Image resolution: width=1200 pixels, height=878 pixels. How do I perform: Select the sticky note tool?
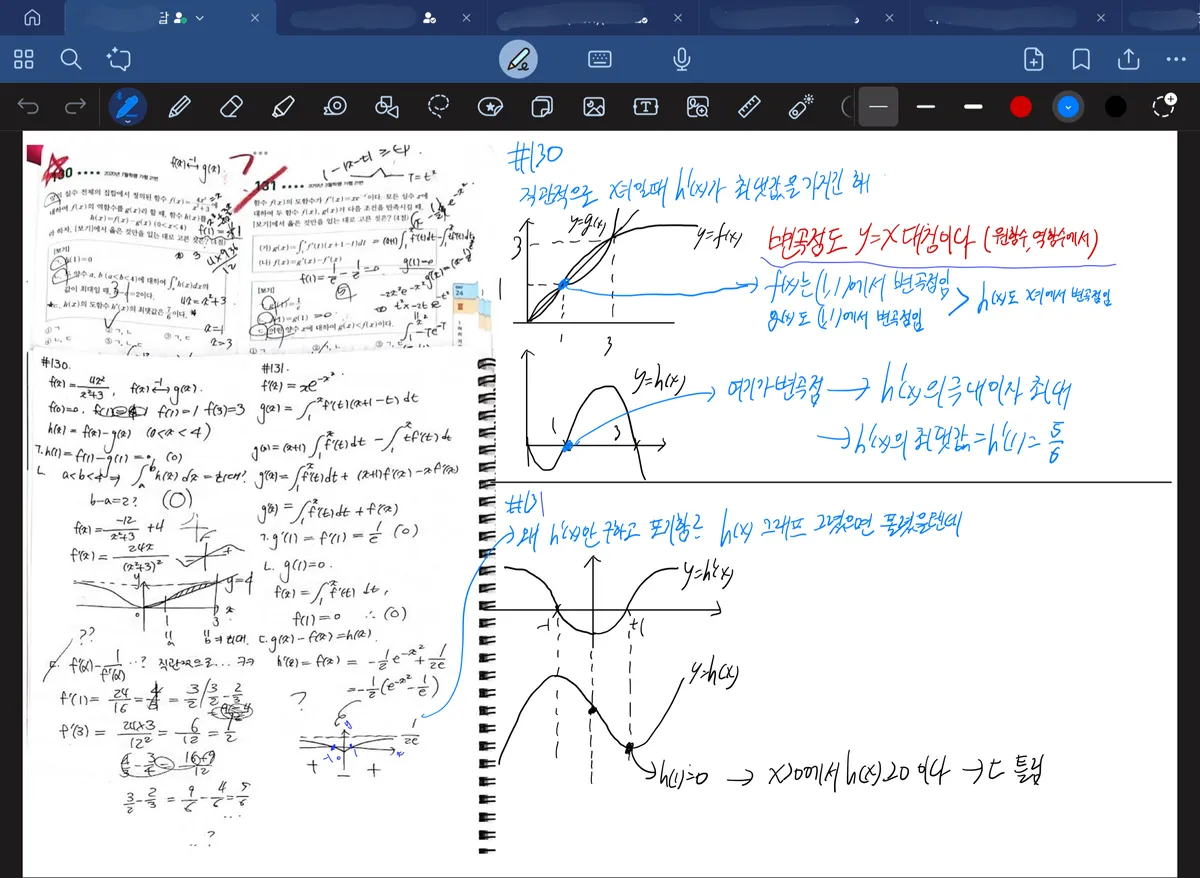542,106
